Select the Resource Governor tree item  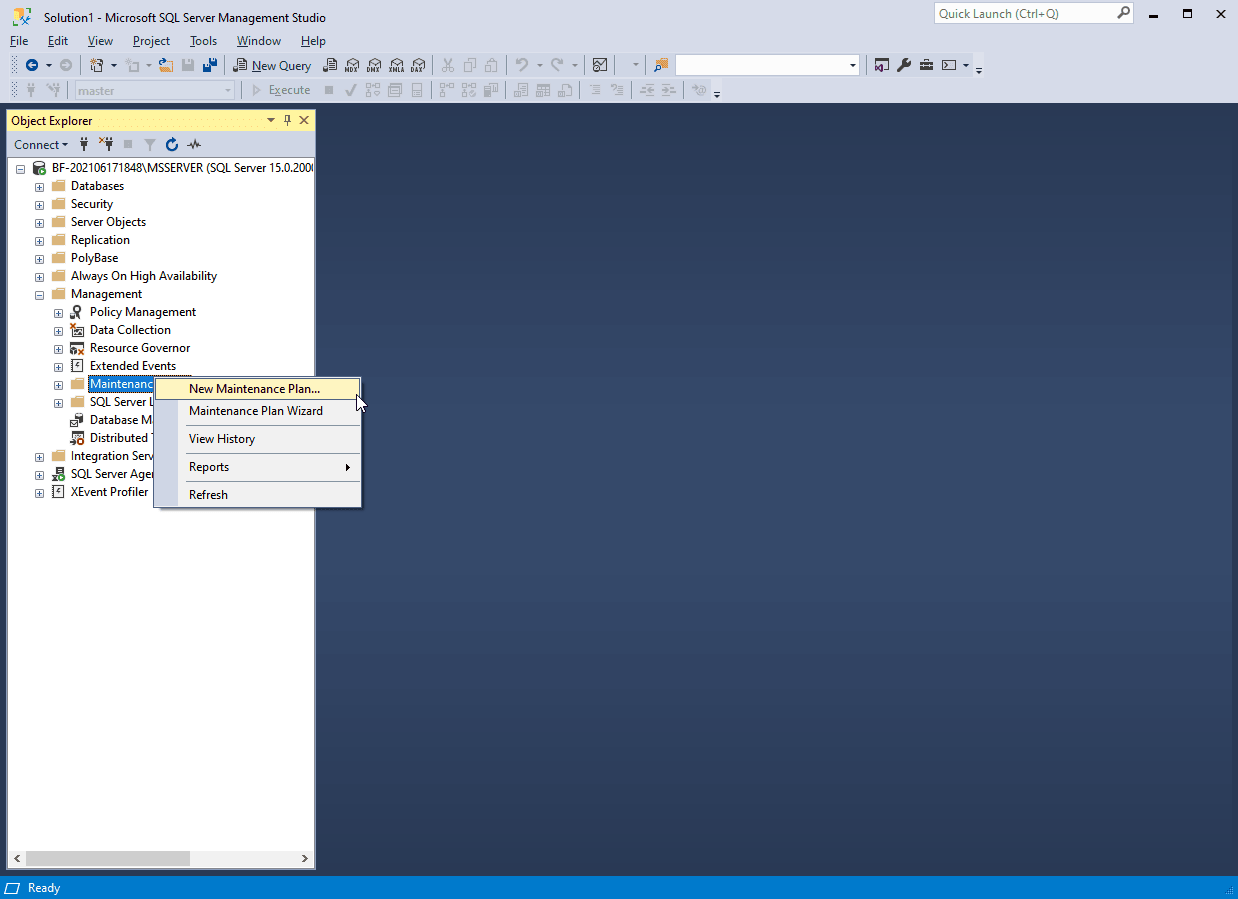pos(140,348)
